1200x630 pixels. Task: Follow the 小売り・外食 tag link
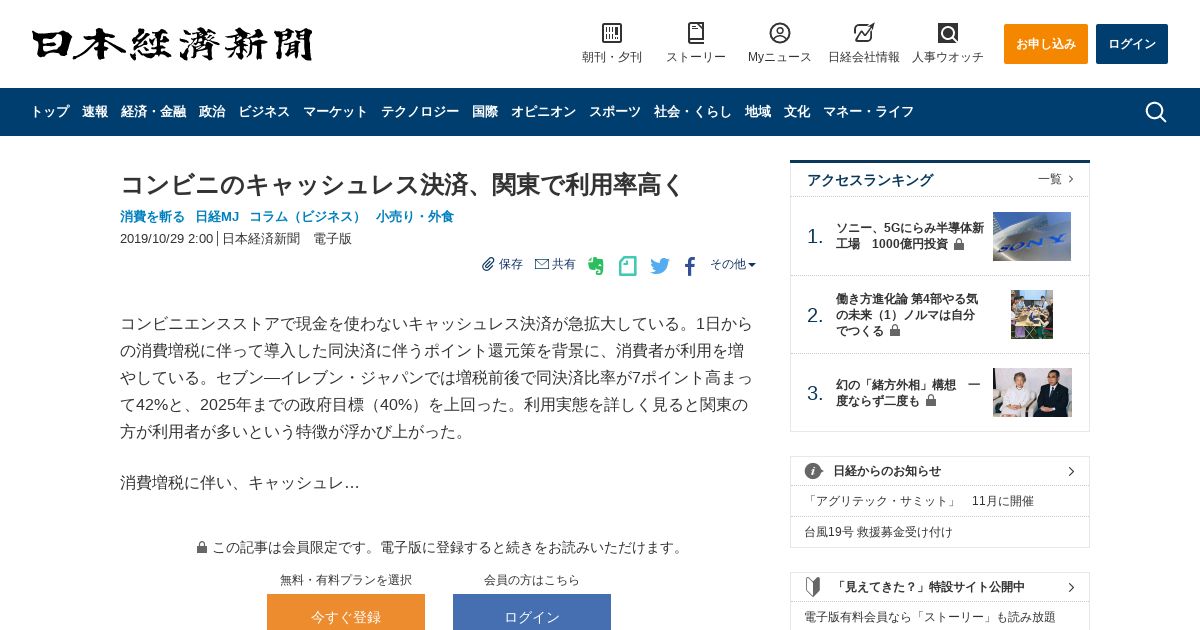coord(415,216)
